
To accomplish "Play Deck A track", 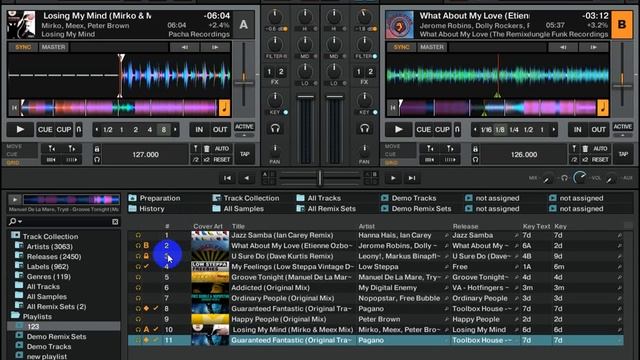I will (20, 130).
